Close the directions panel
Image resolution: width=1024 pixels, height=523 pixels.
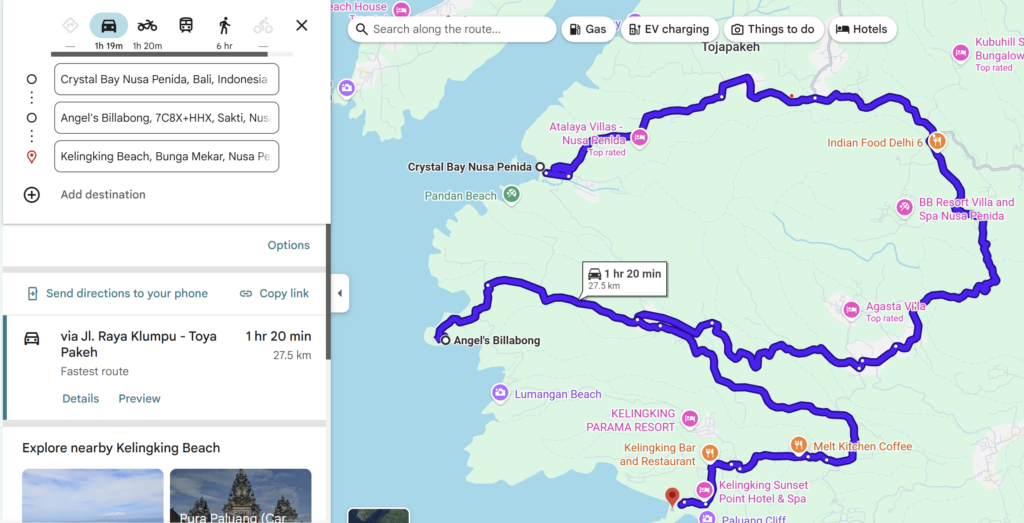[302, 25]
